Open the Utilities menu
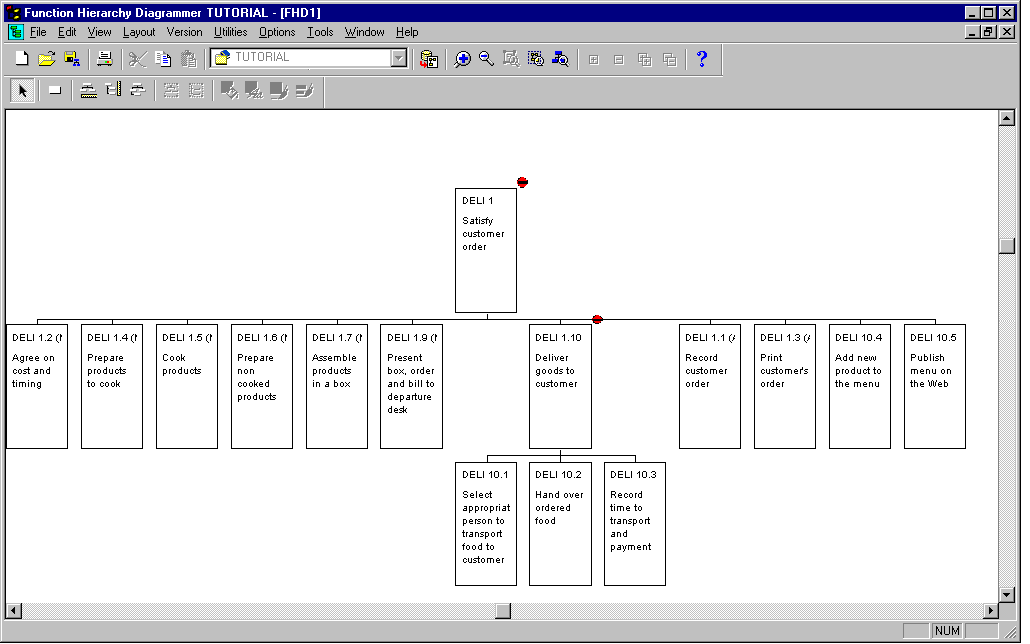1030x644 pixels. coord(230,32)
